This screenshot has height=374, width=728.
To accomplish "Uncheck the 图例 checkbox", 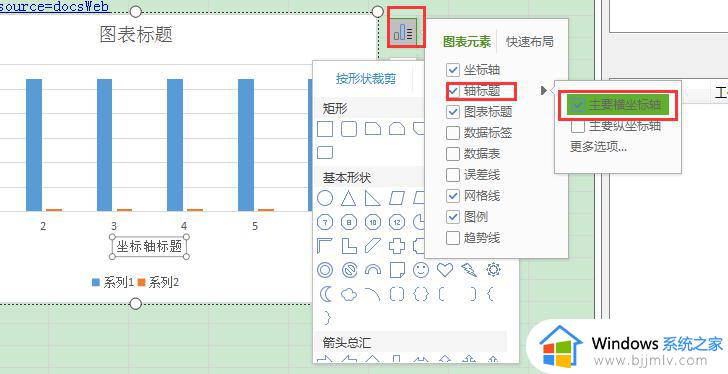I will click(x=453, y=217).
